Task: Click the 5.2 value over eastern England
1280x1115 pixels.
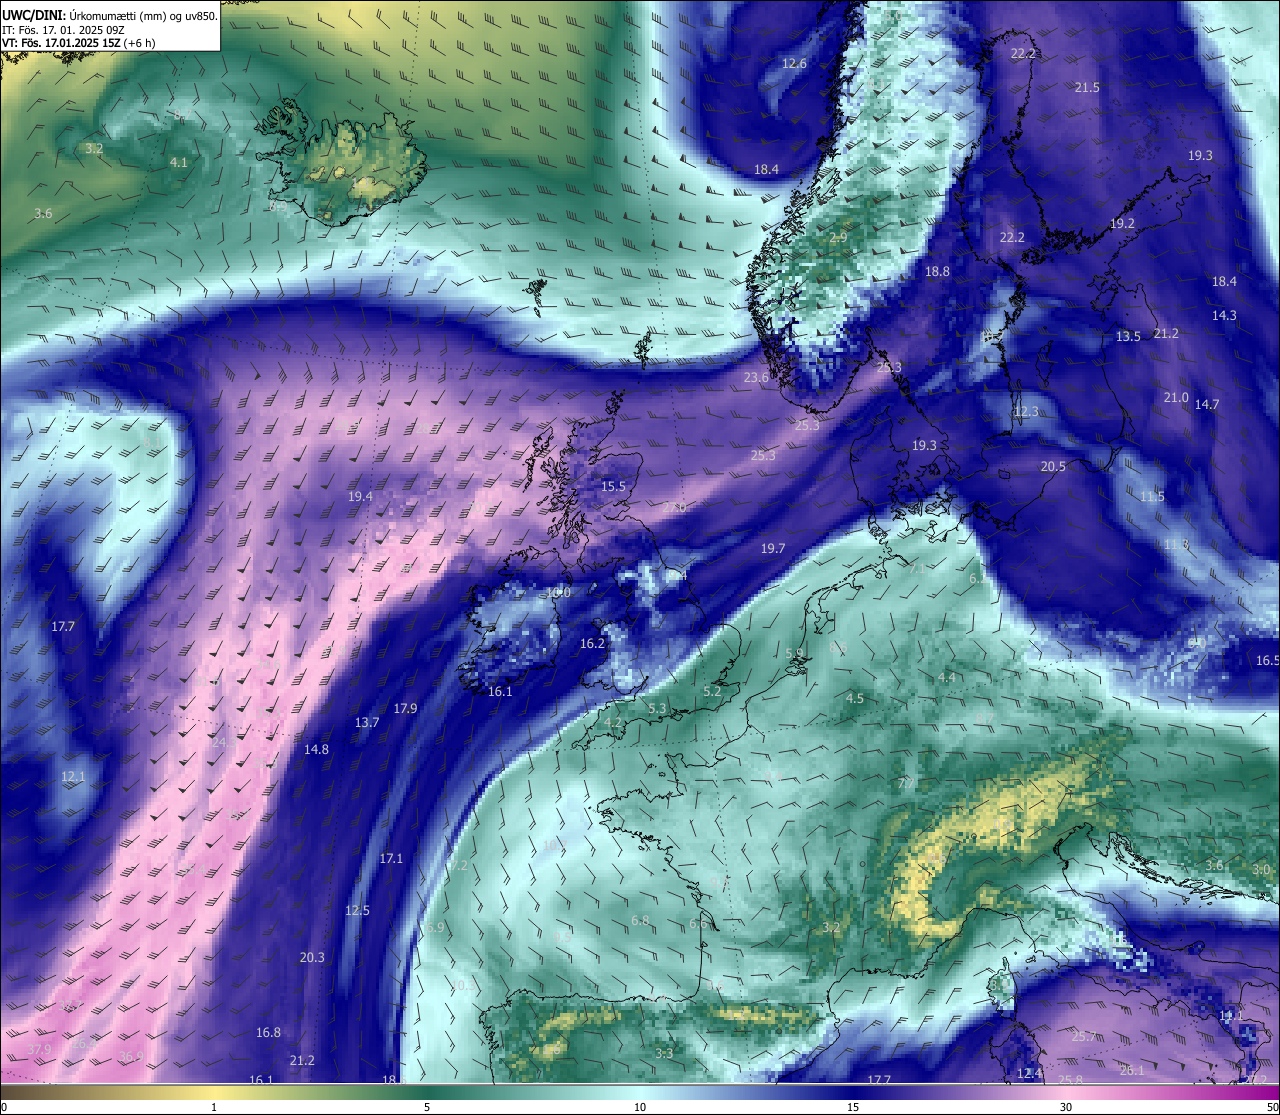Action: [712, 691]
